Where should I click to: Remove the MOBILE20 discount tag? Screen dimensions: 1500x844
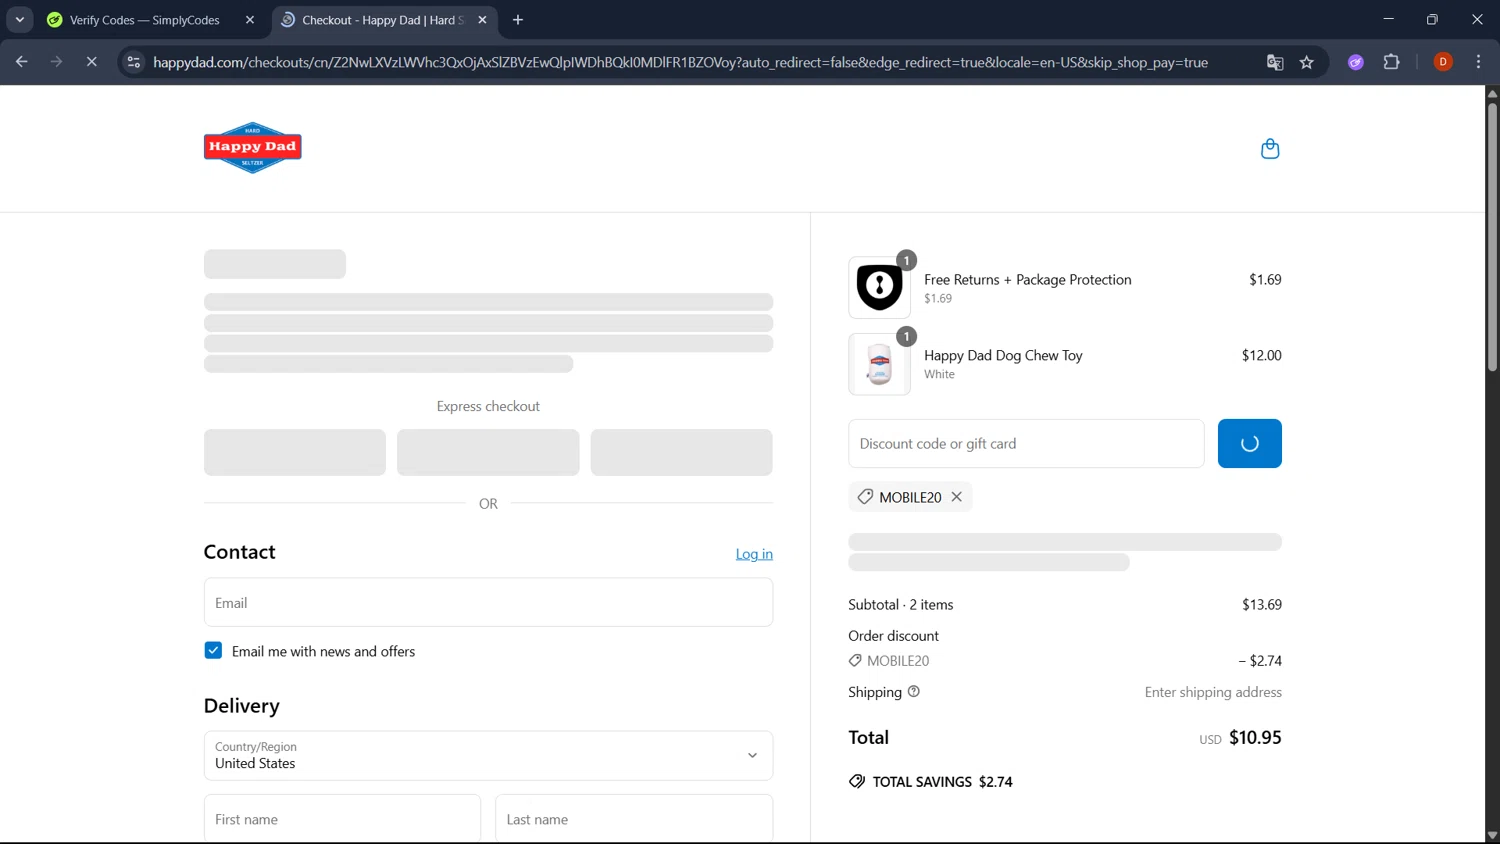tap(957, 497)
